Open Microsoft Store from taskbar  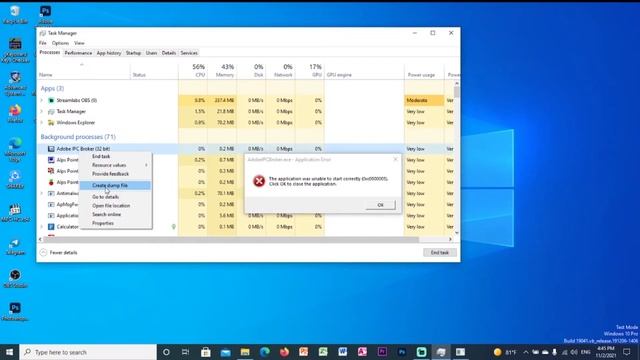pyautogui.click(x=205, y=352)
